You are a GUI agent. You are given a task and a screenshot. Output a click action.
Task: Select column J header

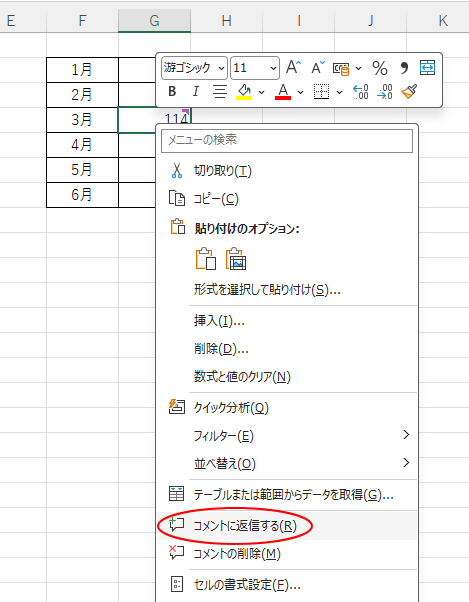(370, 20)
